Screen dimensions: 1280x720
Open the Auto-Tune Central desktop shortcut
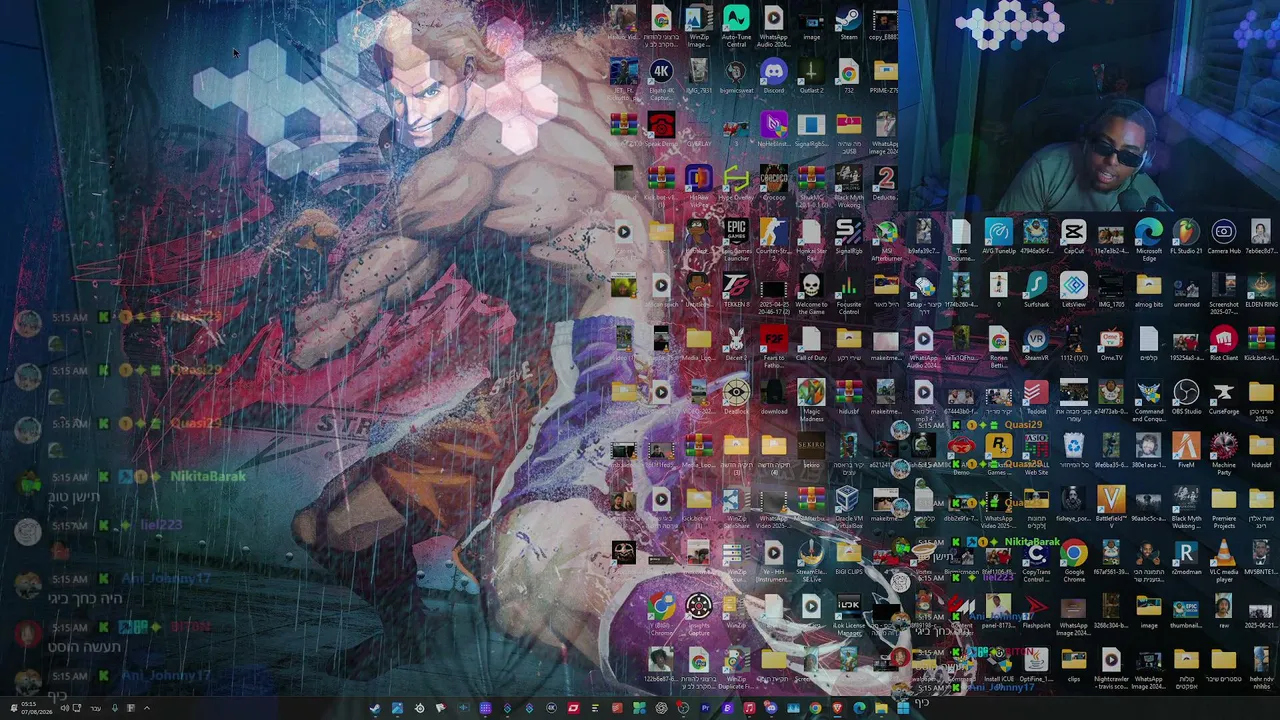736,27
